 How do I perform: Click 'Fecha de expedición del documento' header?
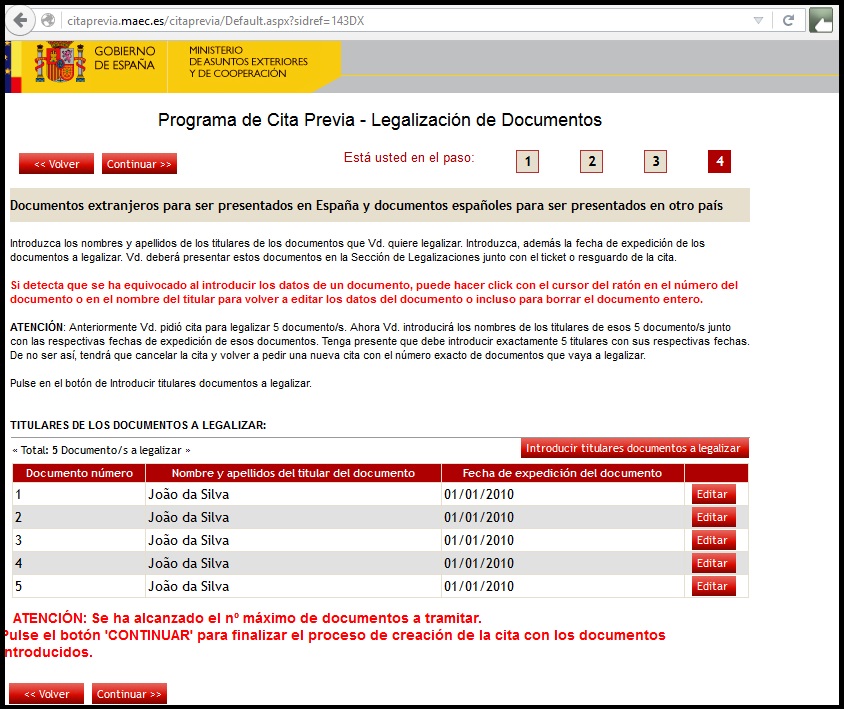point(562,473)
